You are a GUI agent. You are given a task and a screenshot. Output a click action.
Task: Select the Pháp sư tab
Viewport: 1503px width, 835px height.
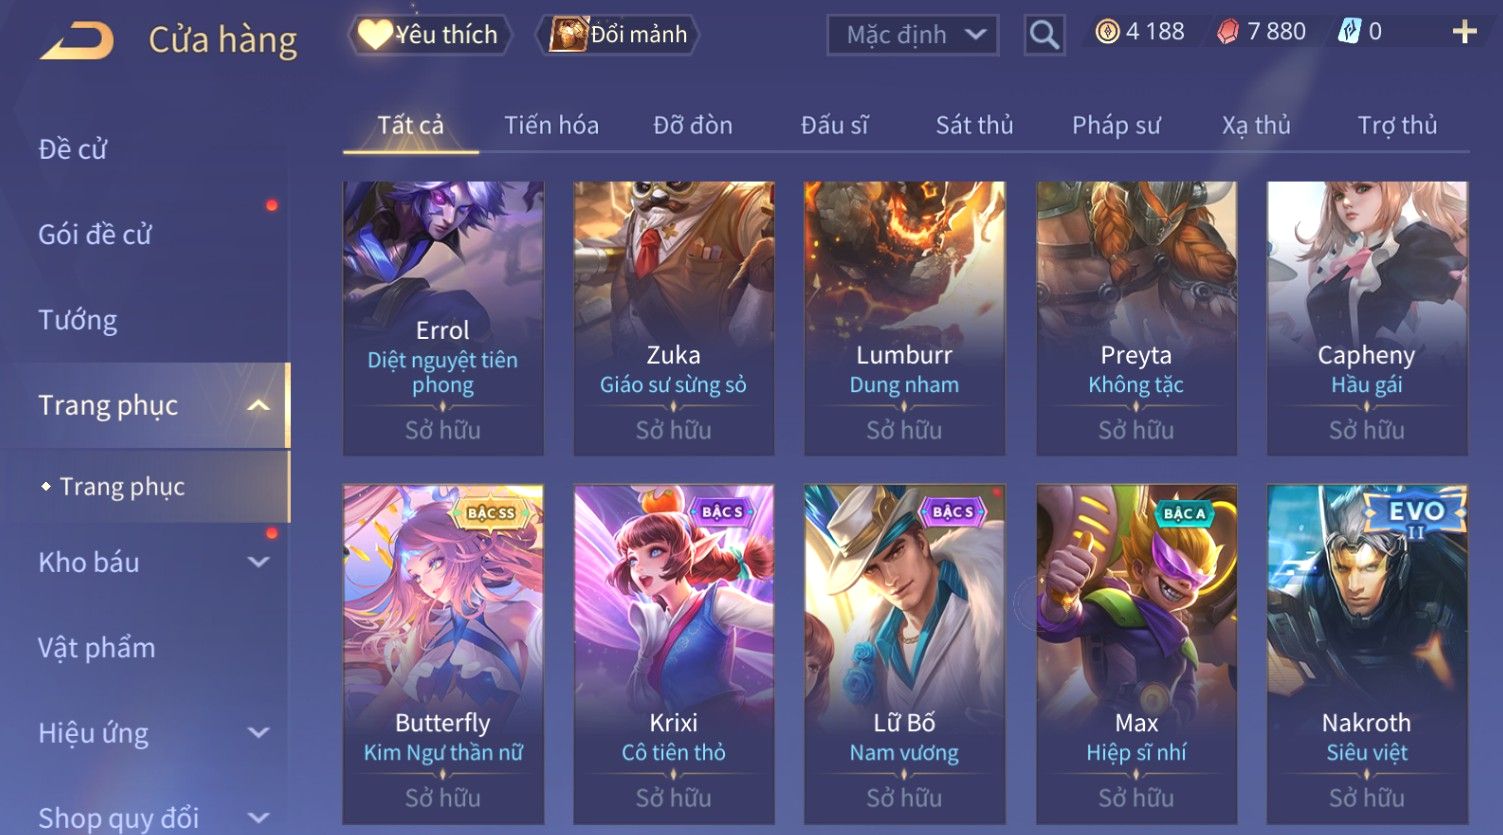(1116, 125)
